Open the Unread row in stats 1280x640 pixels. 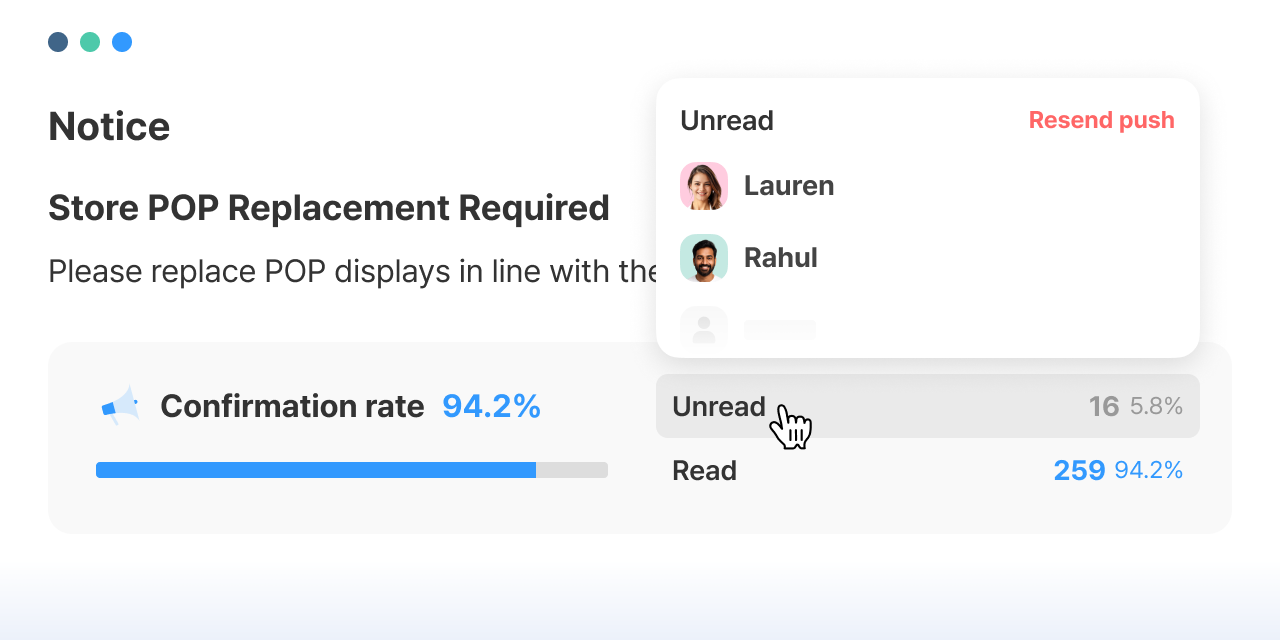pyautogui.click(x=928, y=406)
